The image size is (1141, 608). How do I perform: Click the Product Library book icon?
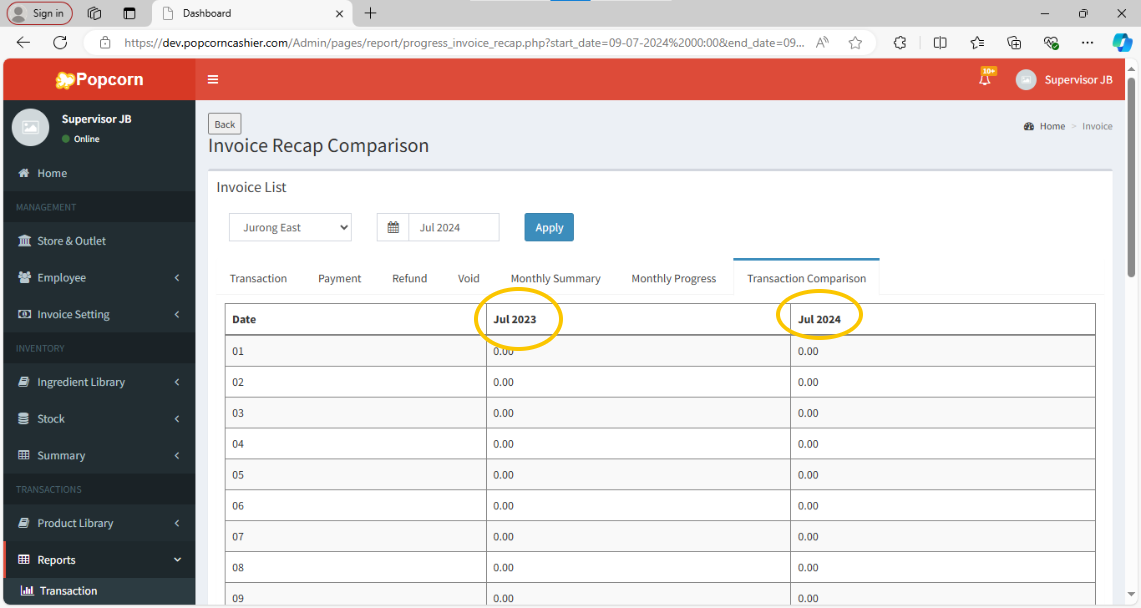pyautogui.click(x=24, y=523)
